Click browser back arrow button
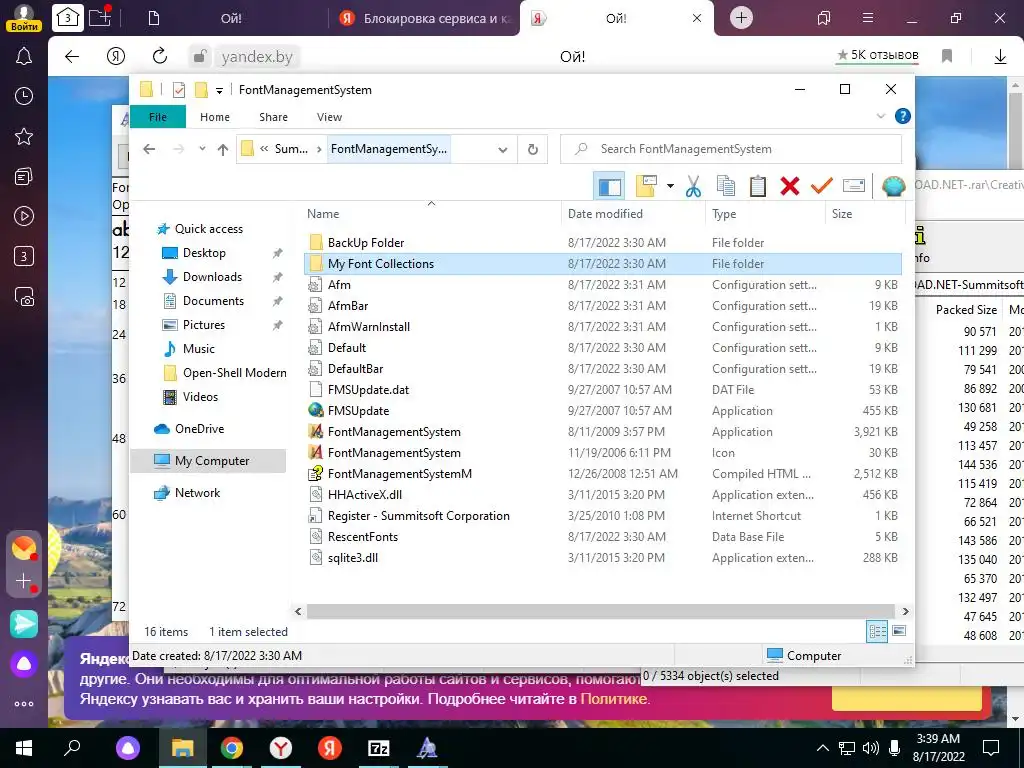The image size is (1024, 768). pyautogui.click(x=72, y=57)
